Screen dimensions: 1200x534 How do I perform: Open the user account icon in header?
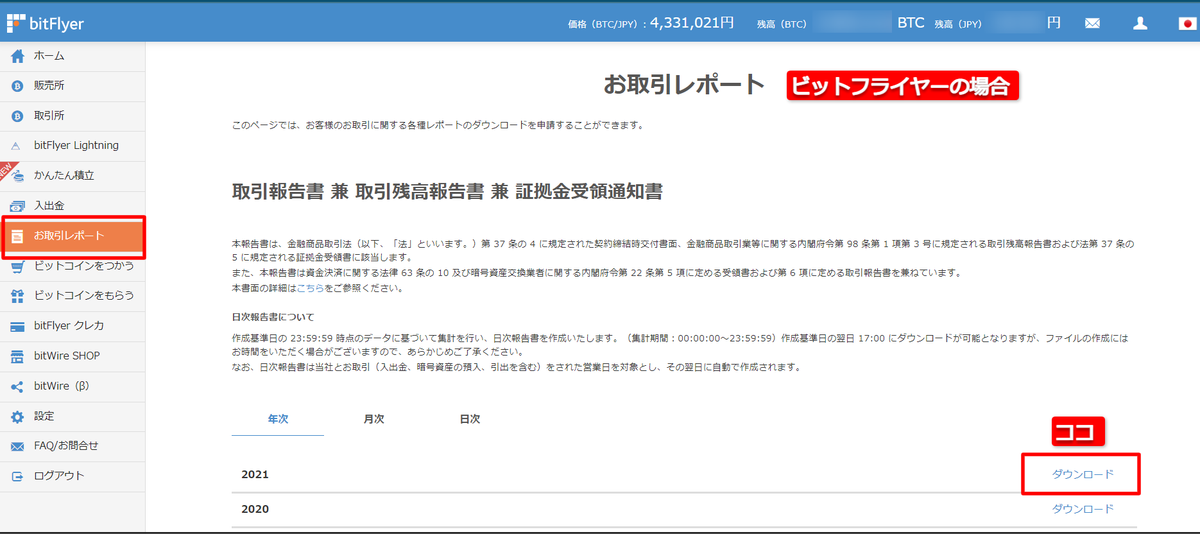point(1140,23)
